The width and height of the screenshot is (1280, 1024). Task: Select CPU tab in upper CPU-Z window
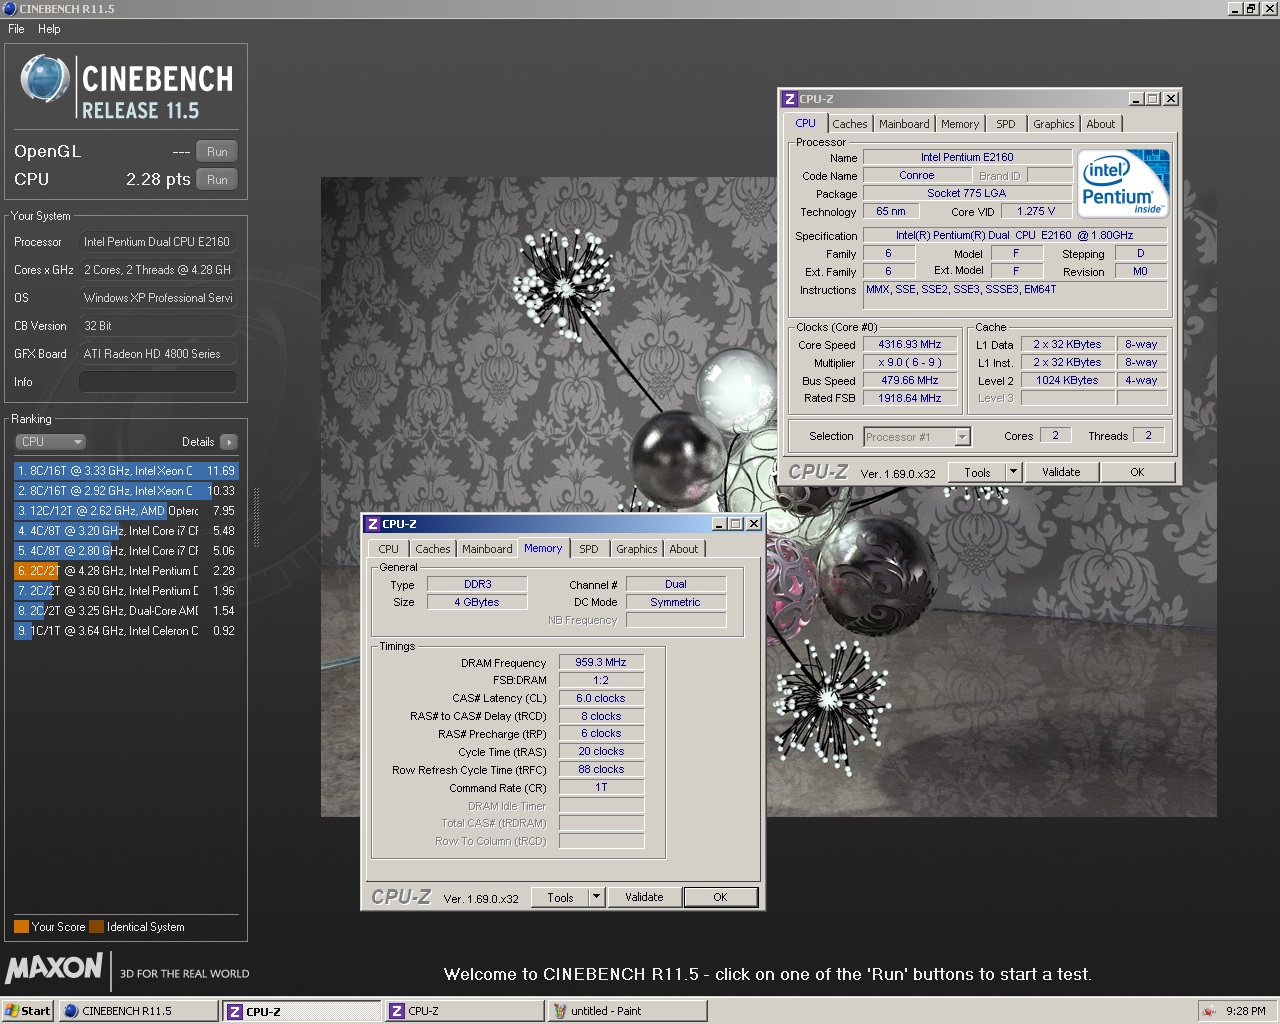coord(806,123)
